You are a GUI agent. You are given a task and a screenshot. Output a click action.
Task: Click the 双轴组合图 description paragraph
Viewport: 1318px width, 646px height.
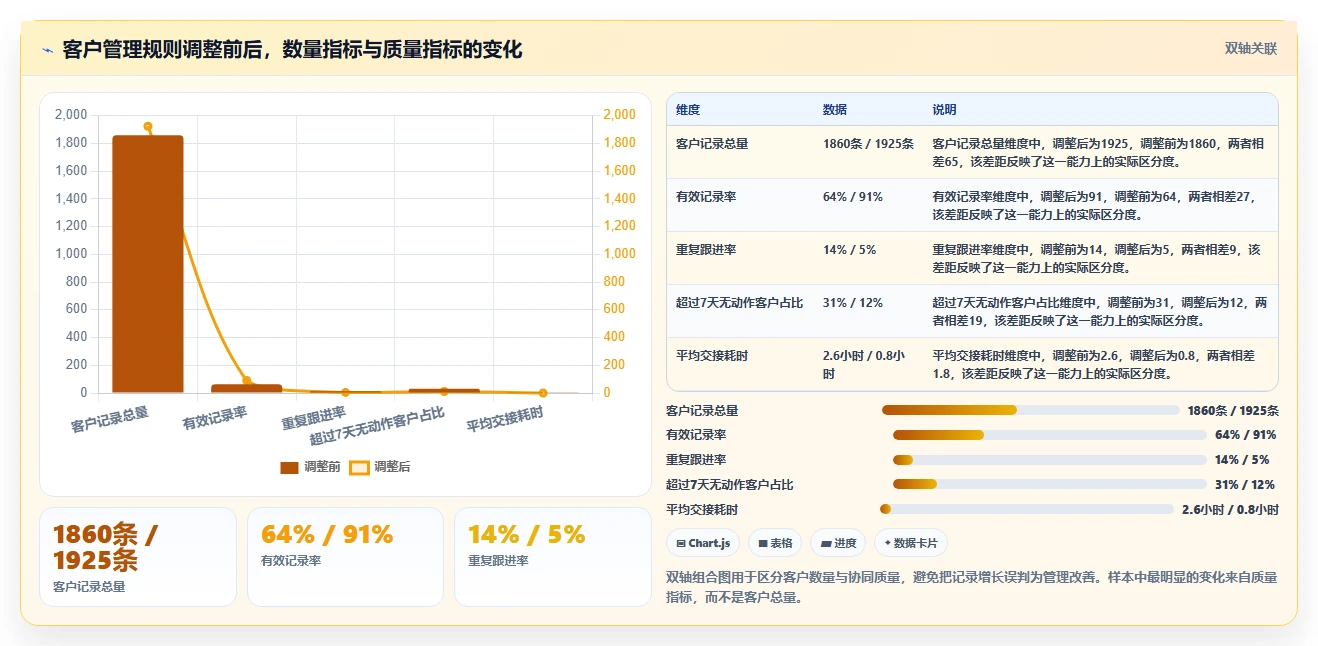[x=971, y=587]
